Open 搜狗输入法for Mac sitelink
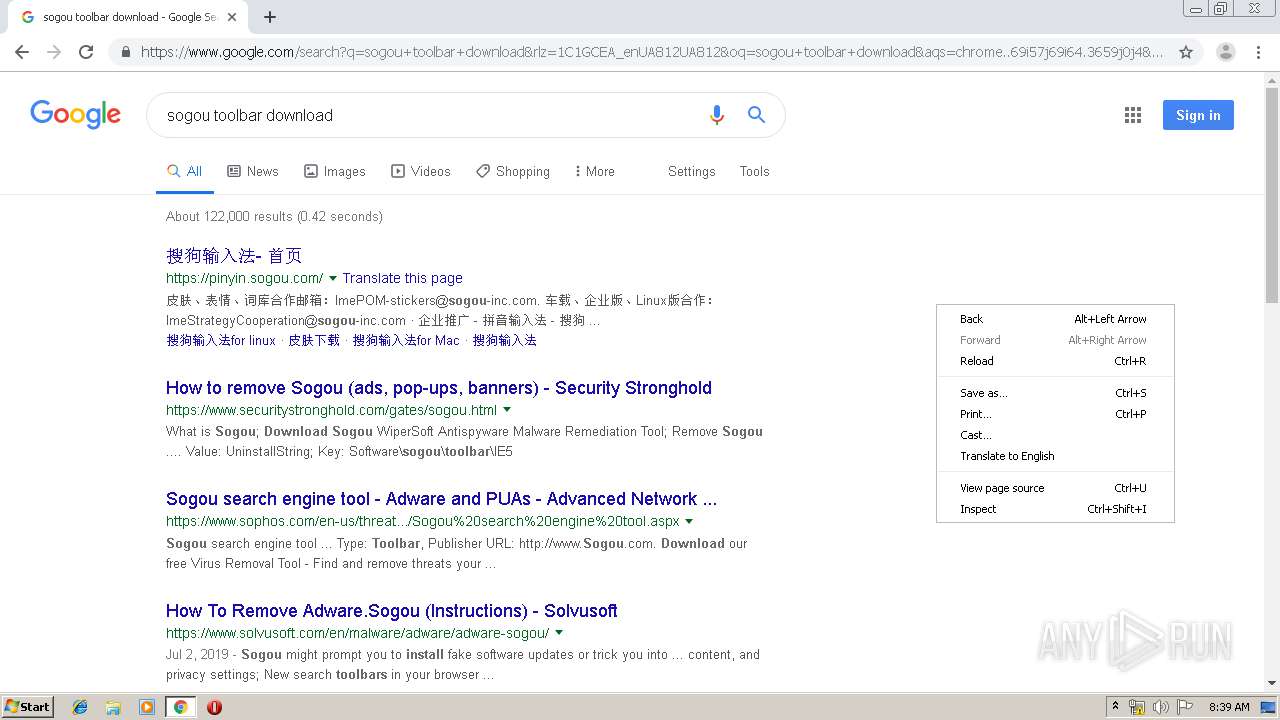This screenshot has height=720, width=1280. (406, 341)
